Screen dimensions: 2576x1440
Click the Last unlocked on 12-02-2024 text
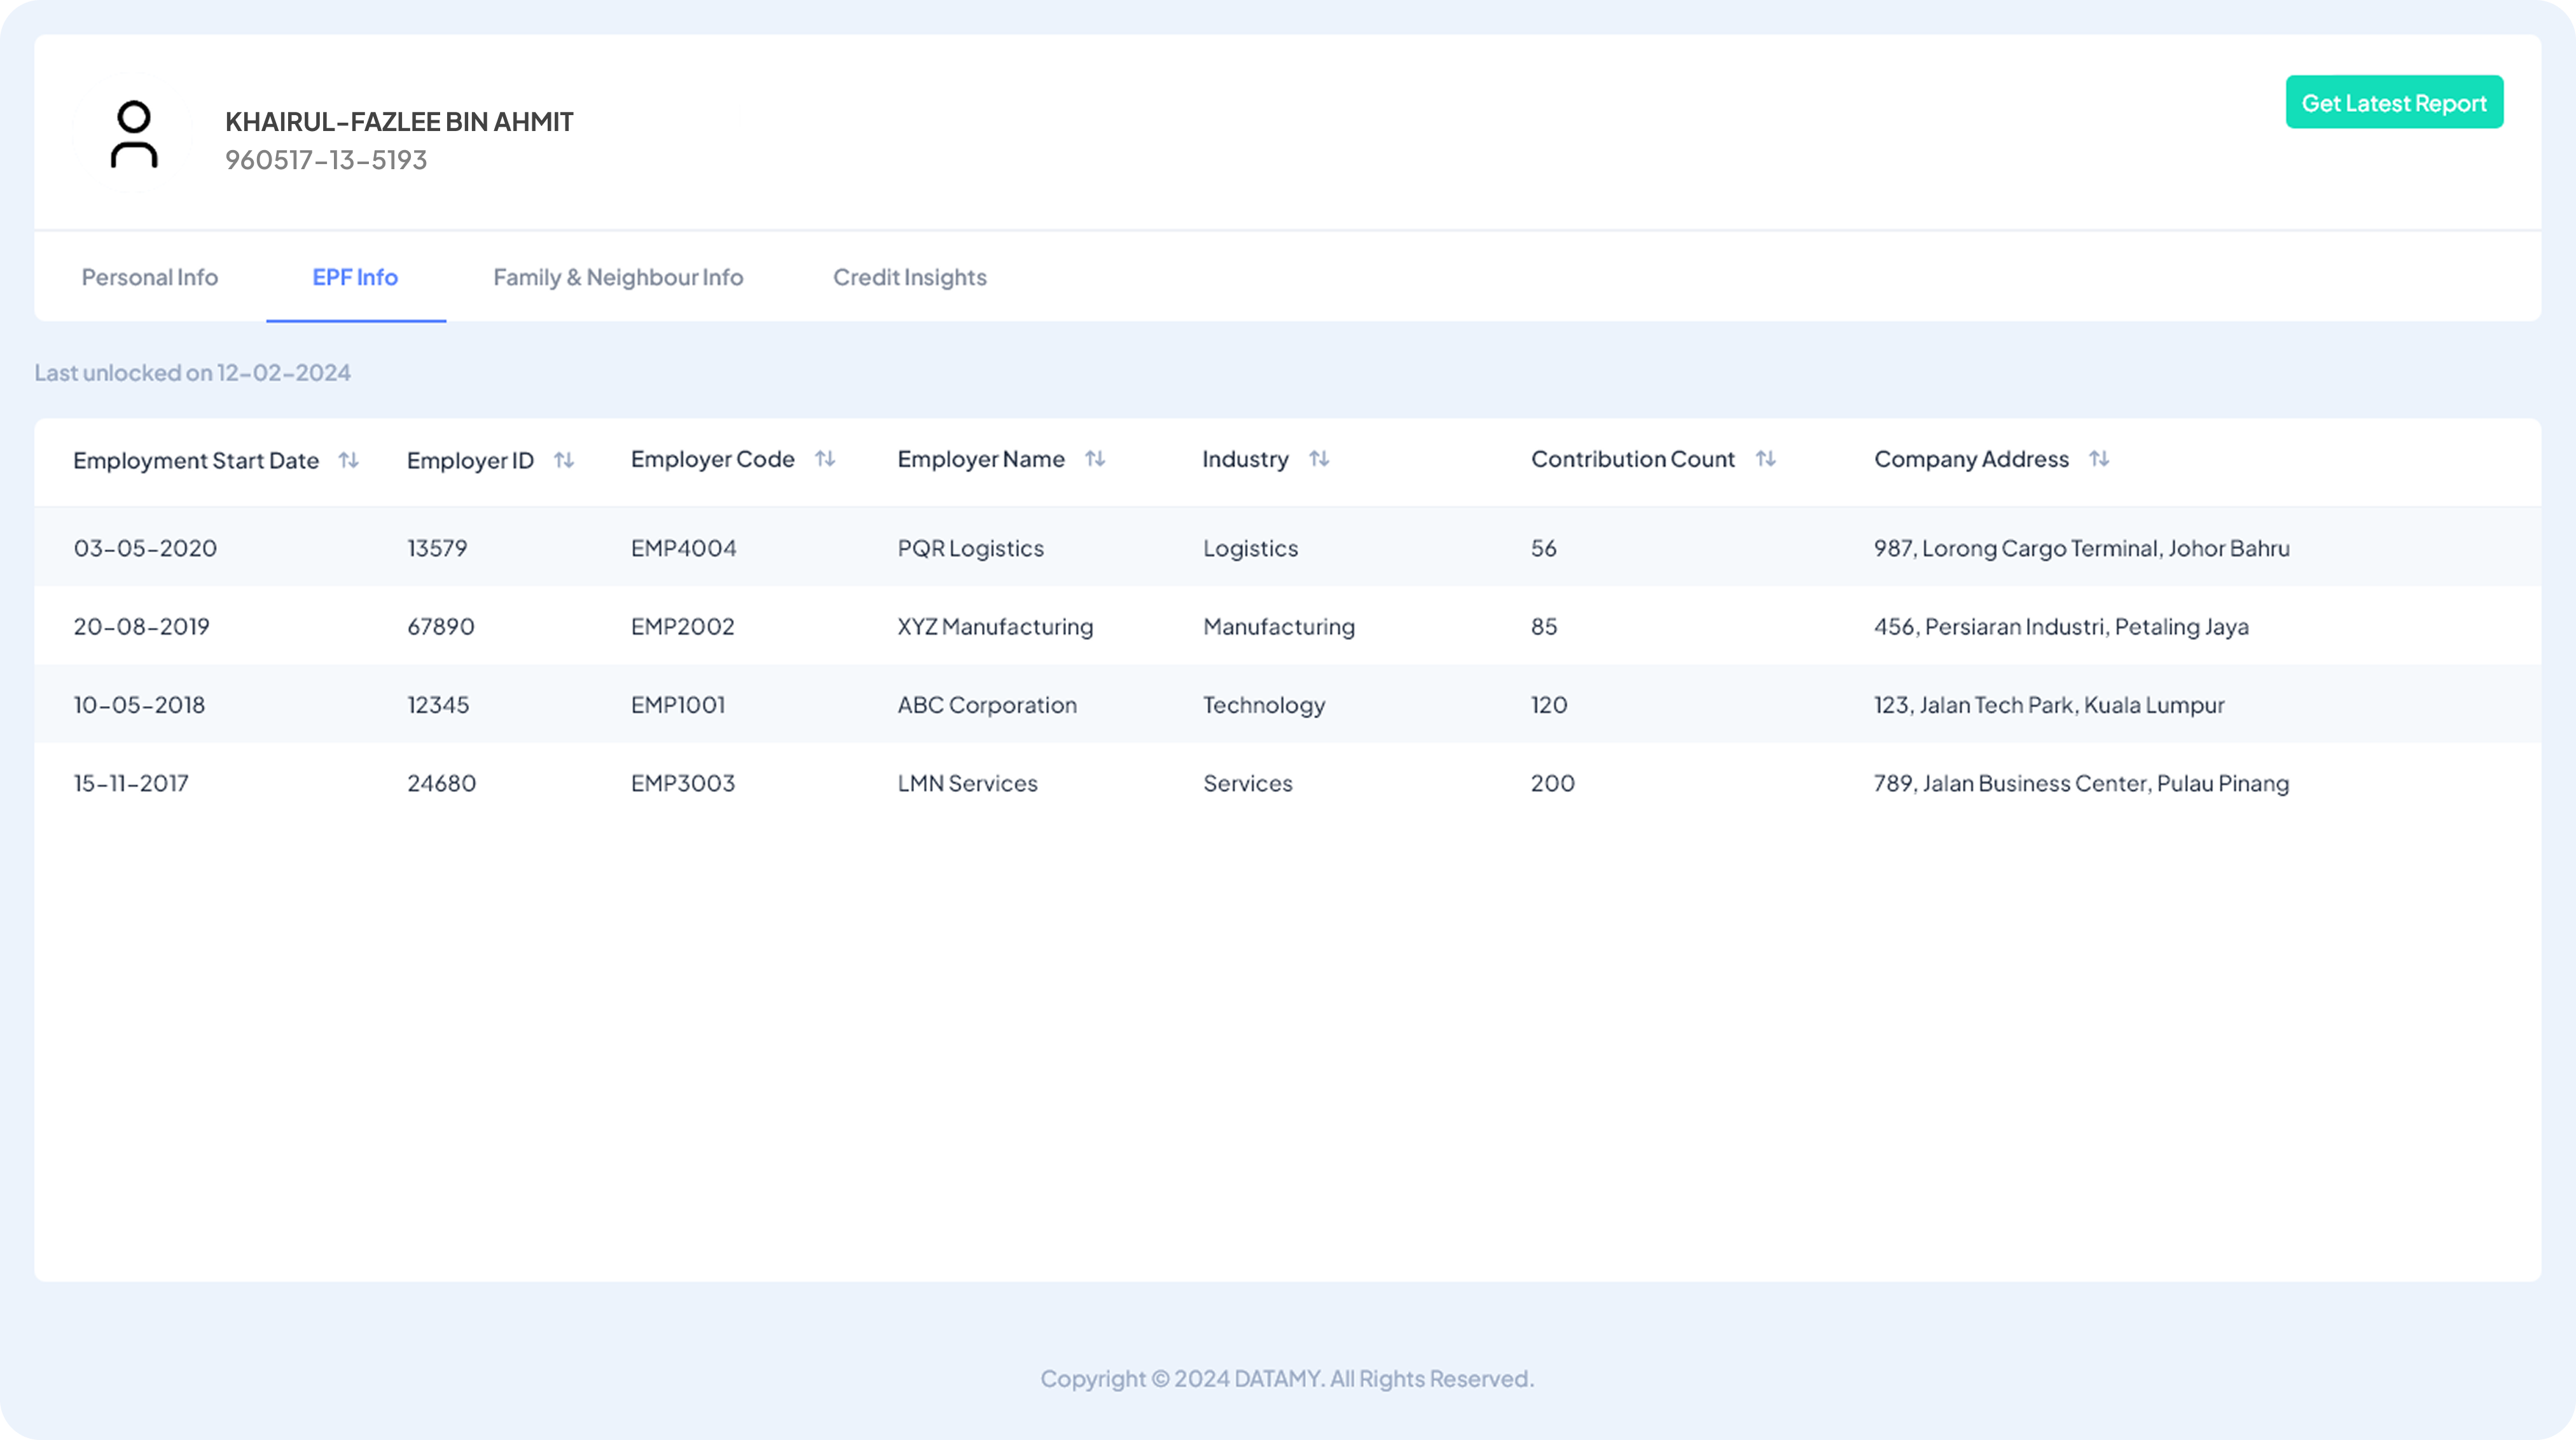click(x=193, y=372)
